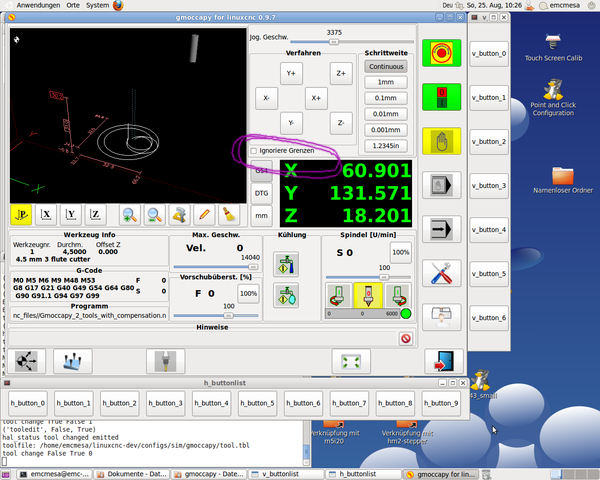This screenshot has height=480, width=600.
Task: Select 1mm jog increment
Action: pyautogui.click(x=386, y=82)
